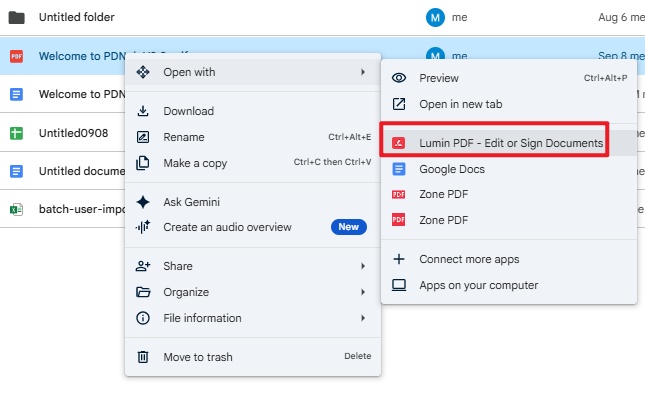This screenshot has width=645, height=401.
Task: Select Apps on your computer
Action: pos(509,285)
